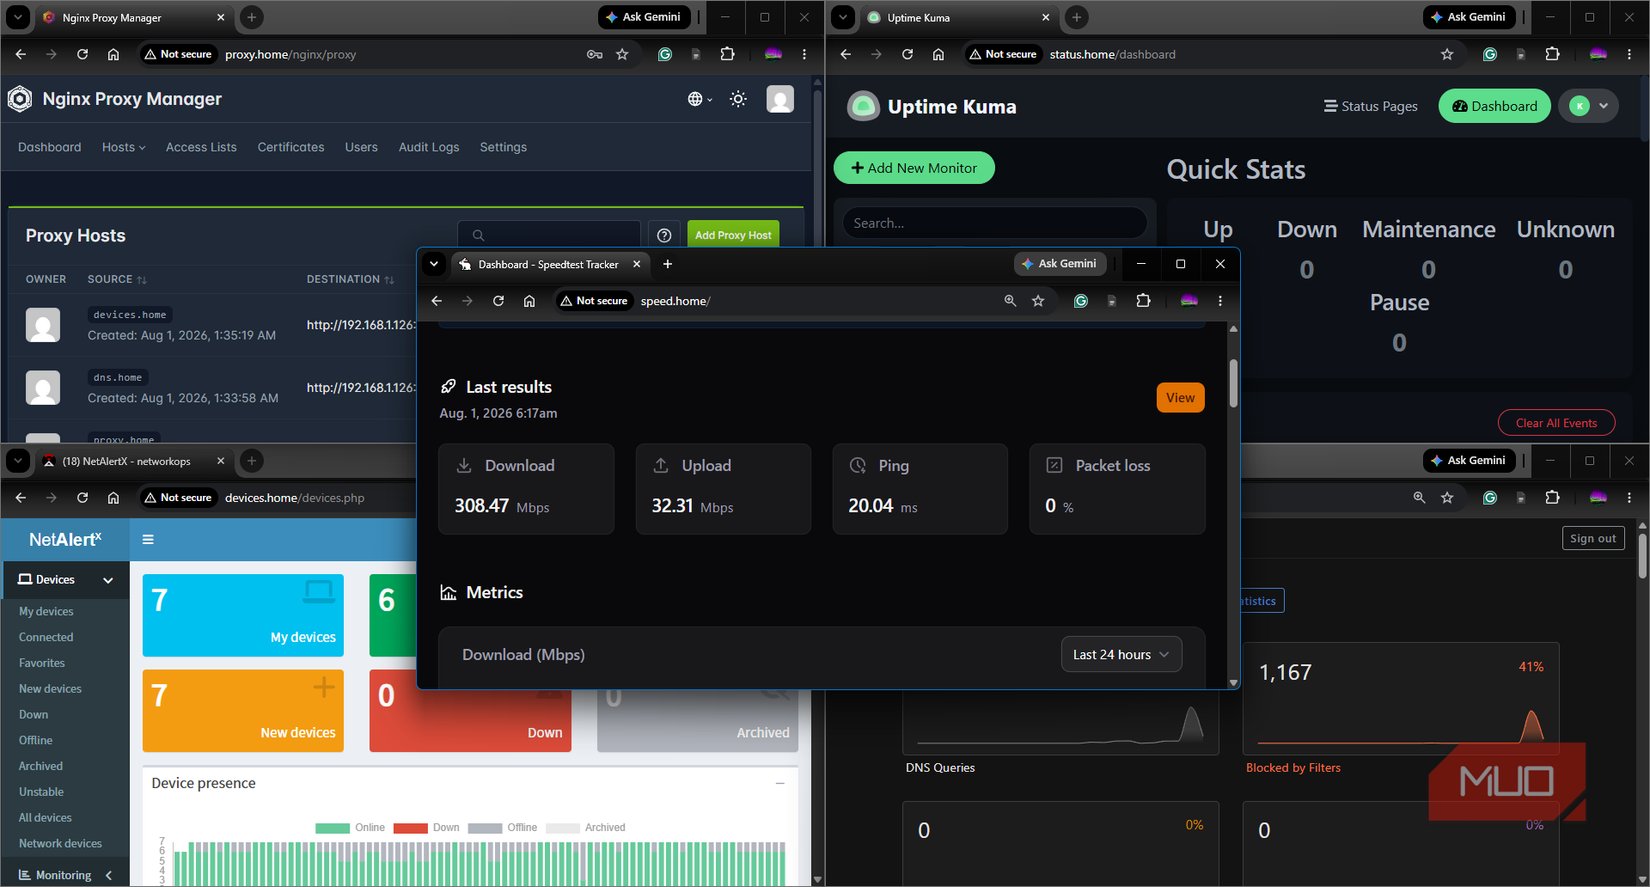1650x887 pixels.
Task: Toggle Down legend in Device presence chart
Action: 427,828
